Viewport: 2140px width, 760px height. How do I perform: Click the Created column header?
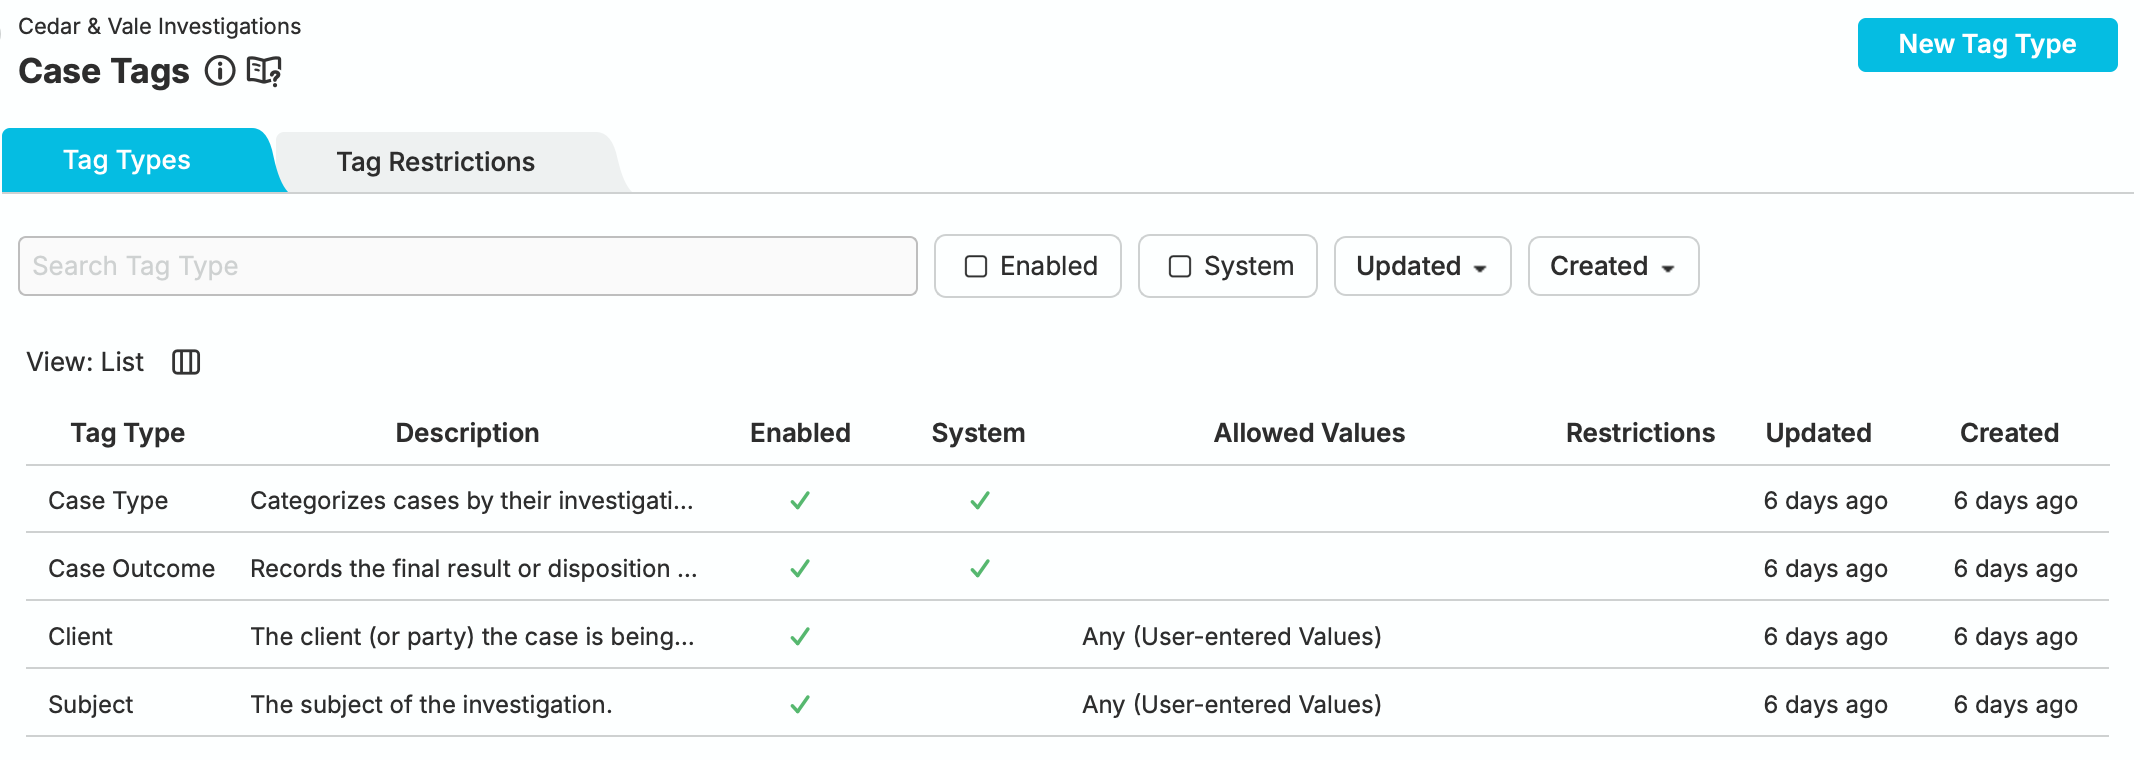coord(2009,433)
